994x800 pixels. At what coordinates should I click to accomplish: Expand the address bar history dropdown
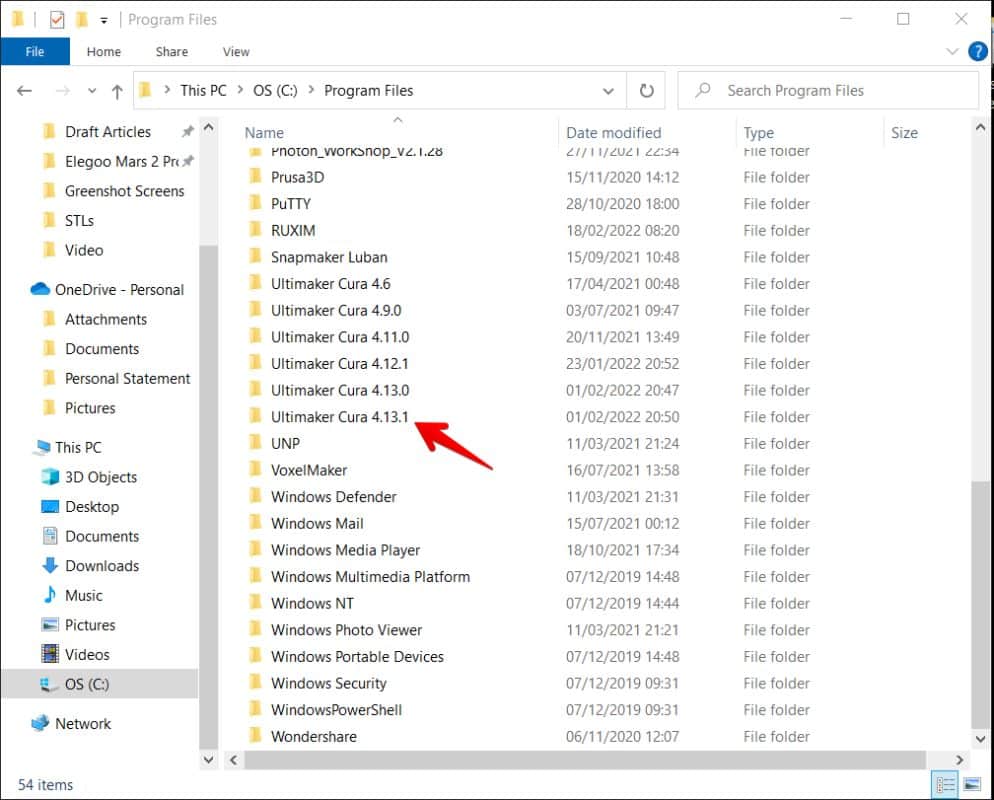pyautogui.click(x=608, y=91)
